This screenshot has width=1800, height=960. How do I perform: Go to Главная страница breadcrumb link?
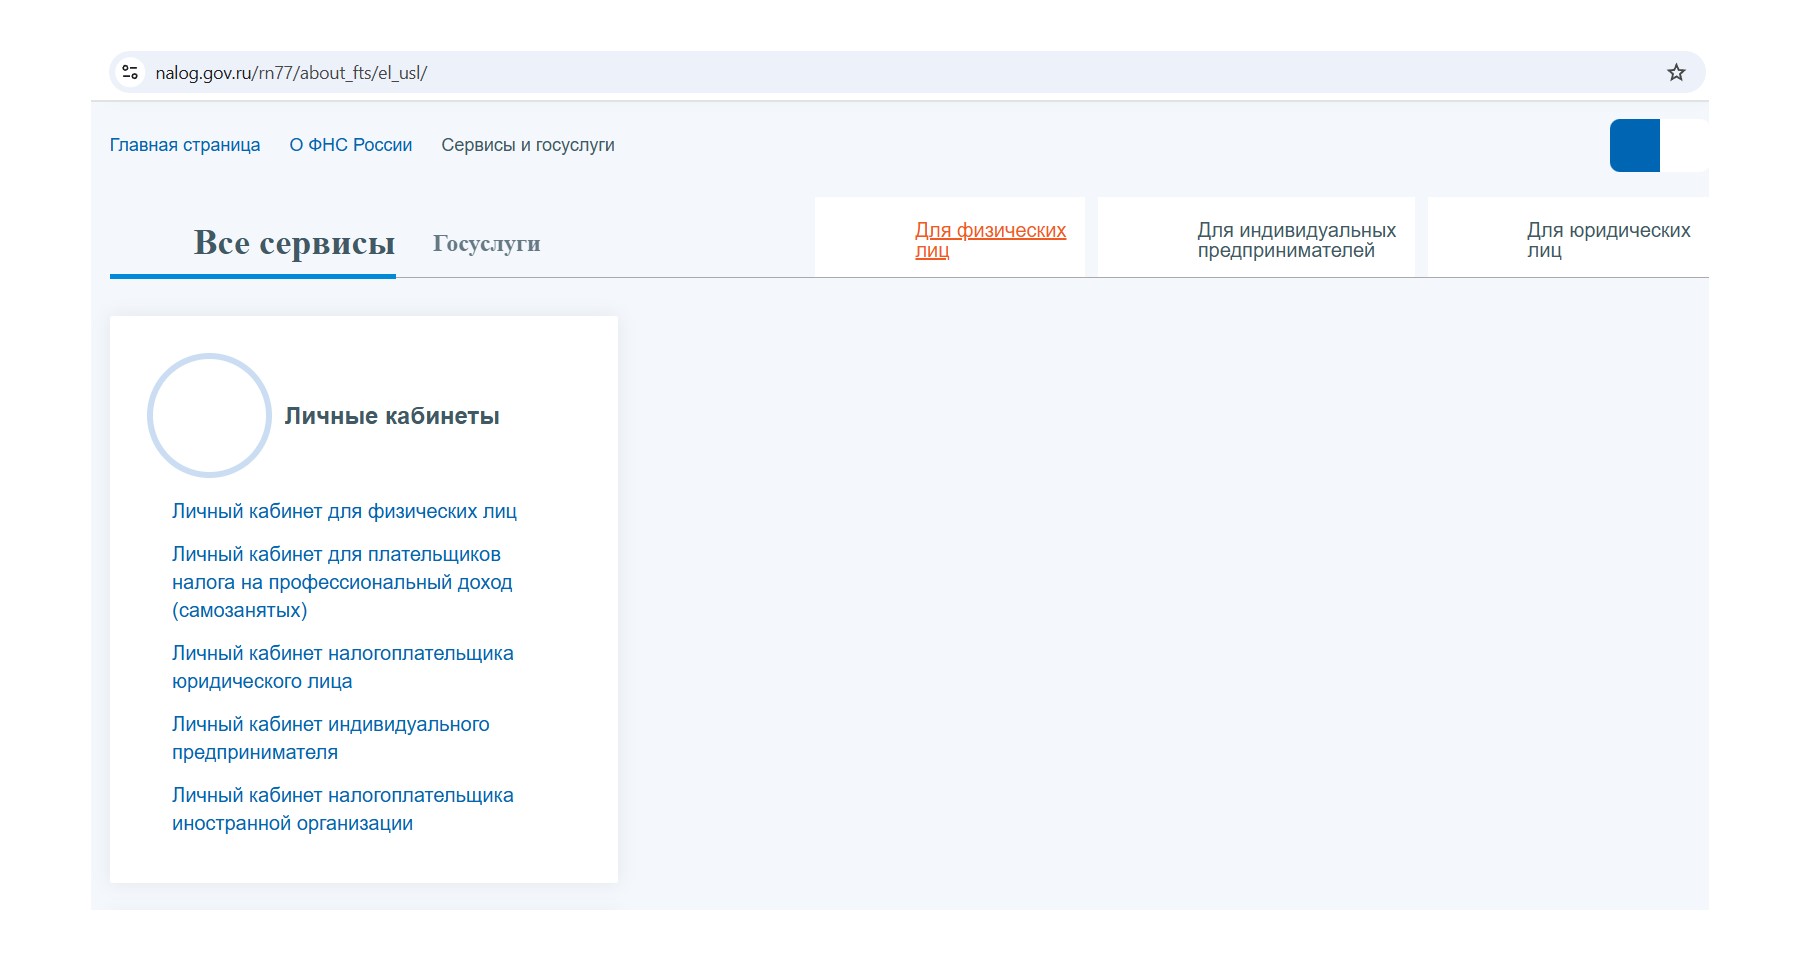[185, 145]
